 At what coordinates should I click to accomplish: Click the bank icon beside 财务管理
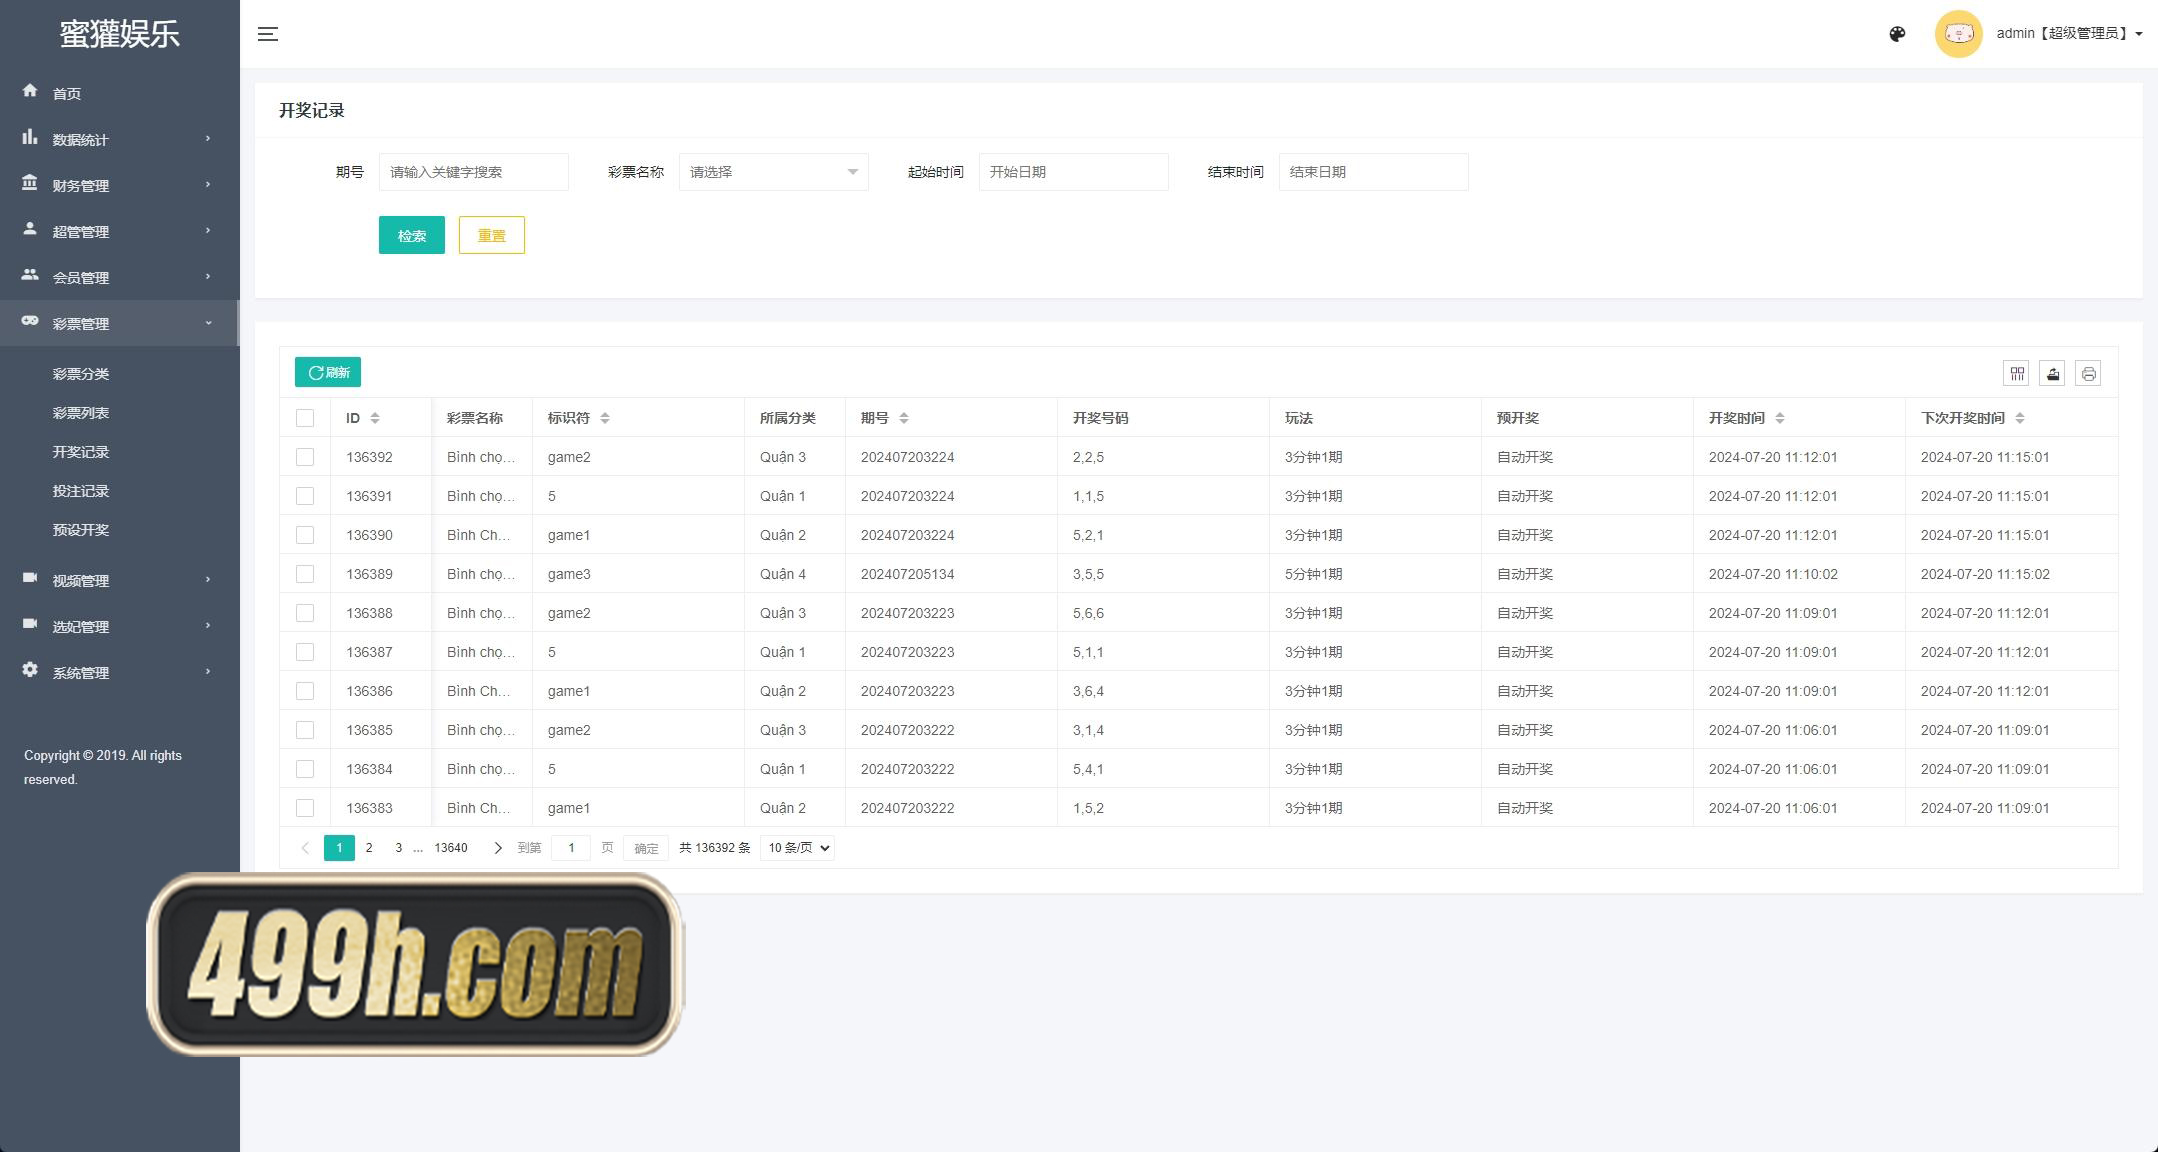[30, 183]
